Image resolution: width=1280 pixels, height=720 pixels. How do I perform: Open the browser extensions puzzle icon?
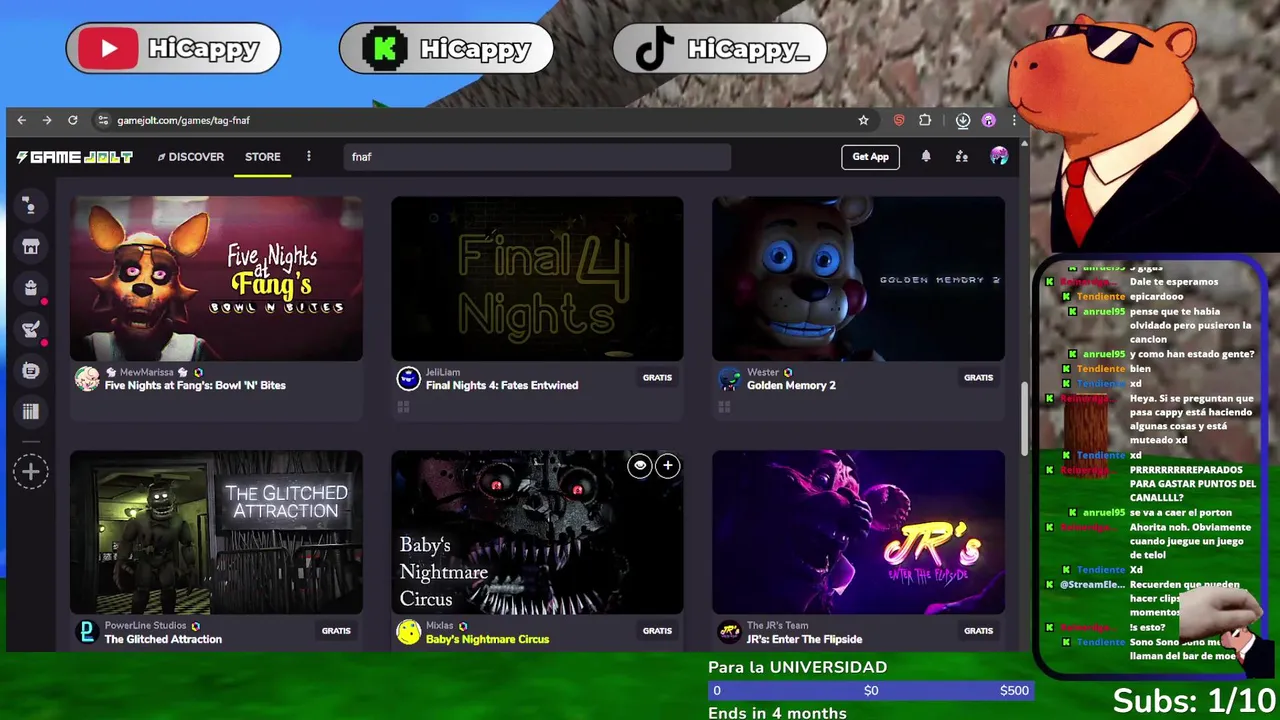[925, 120]
